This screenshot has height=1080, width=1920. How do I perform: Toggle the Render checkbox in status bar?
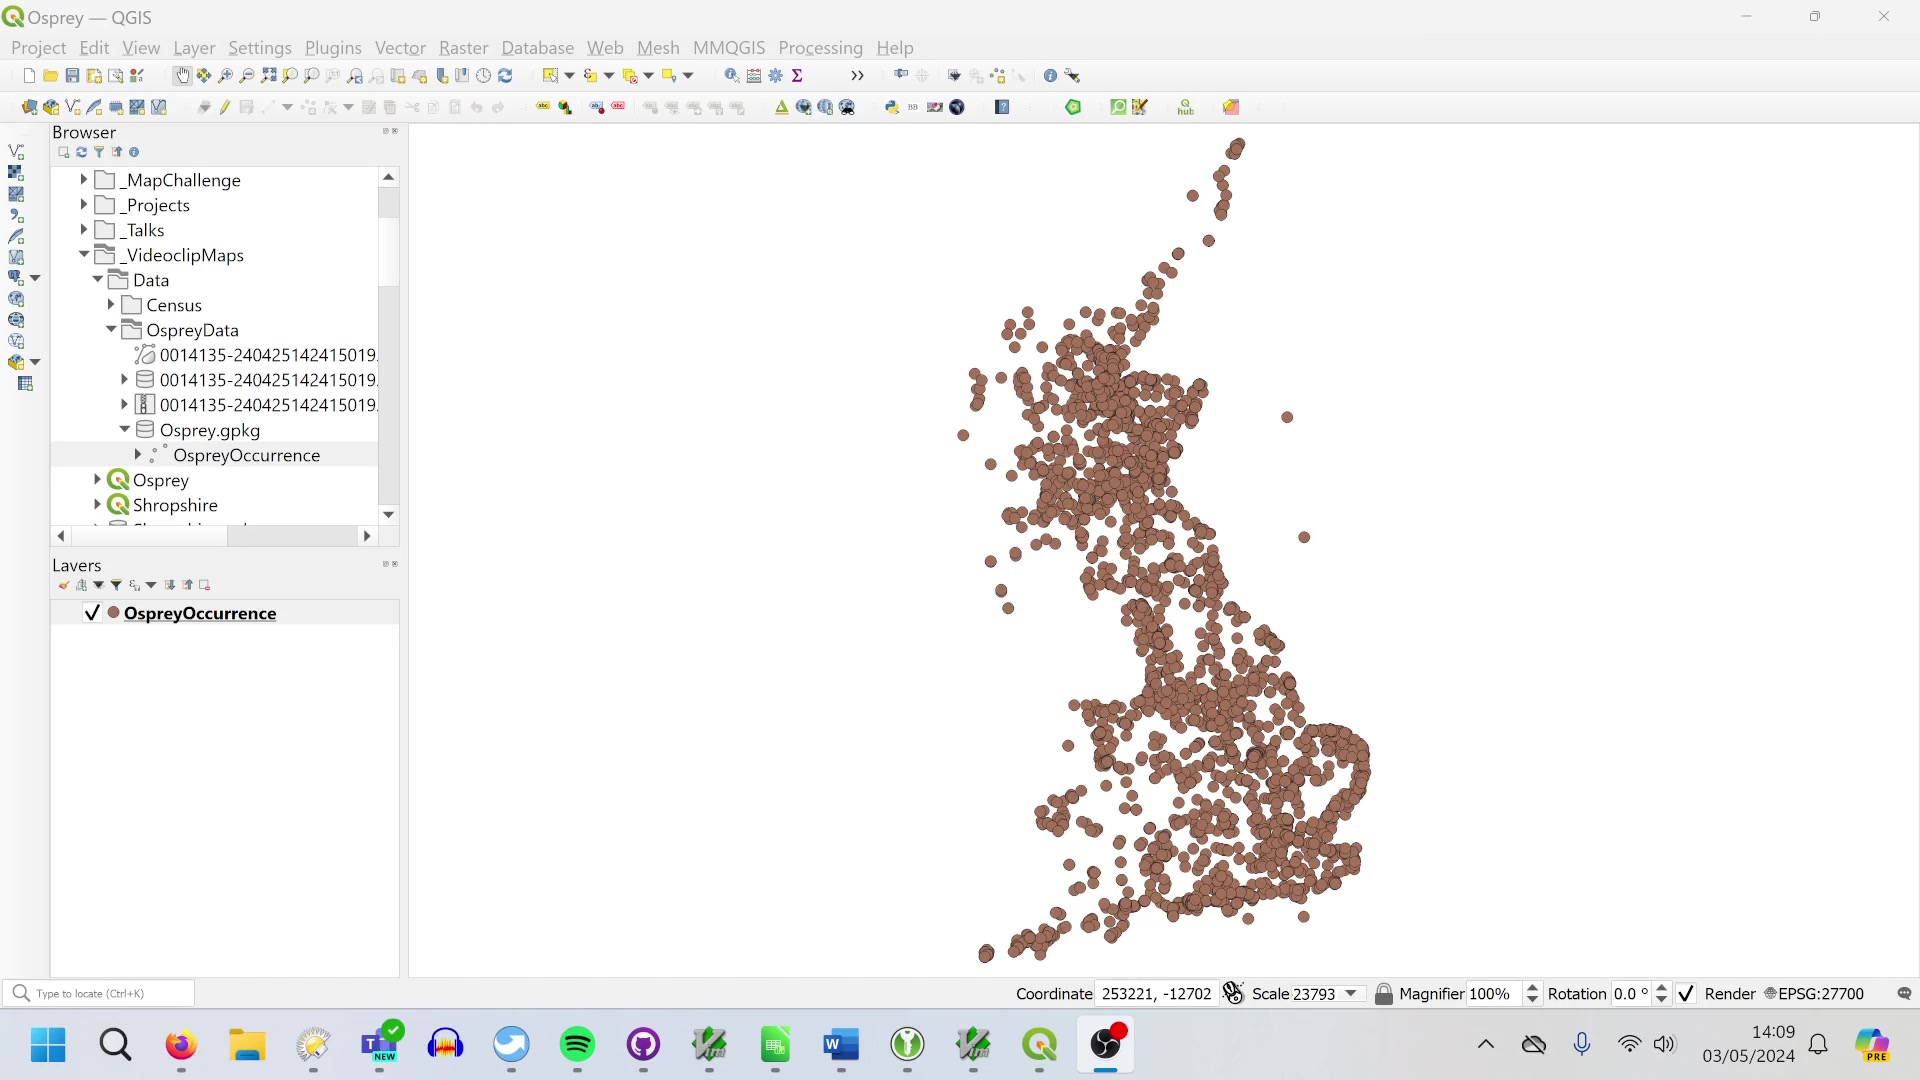coord(1686,993)
